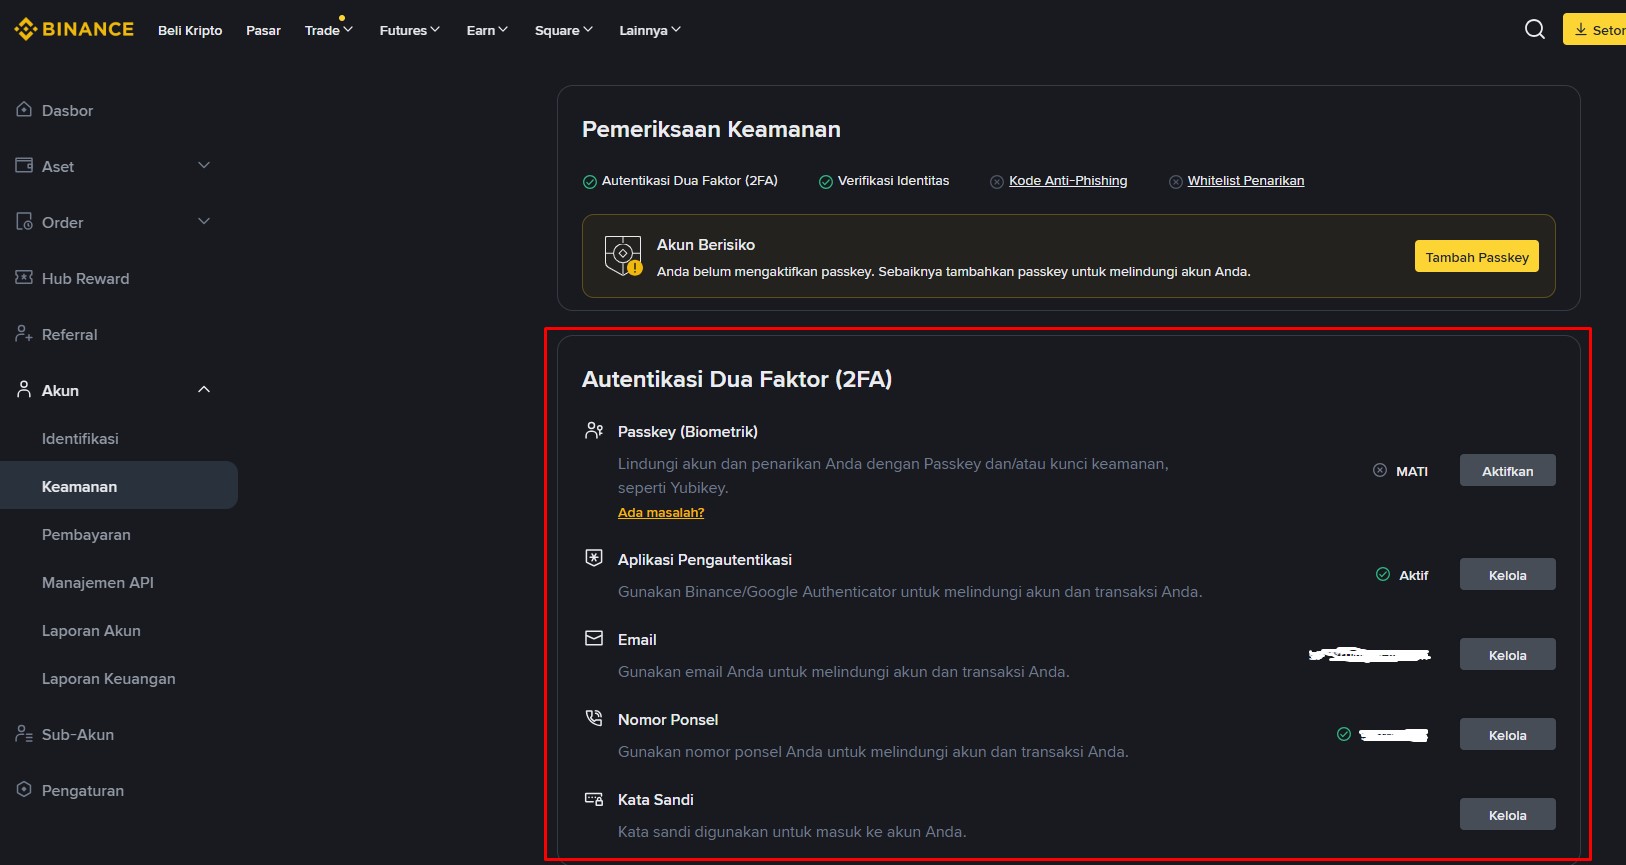Image resolution: width=1626 pixels, height=865 pixels.
Task: Click the Aplikasi Pengautentikasi shield icon
Action: click(594, 558)
